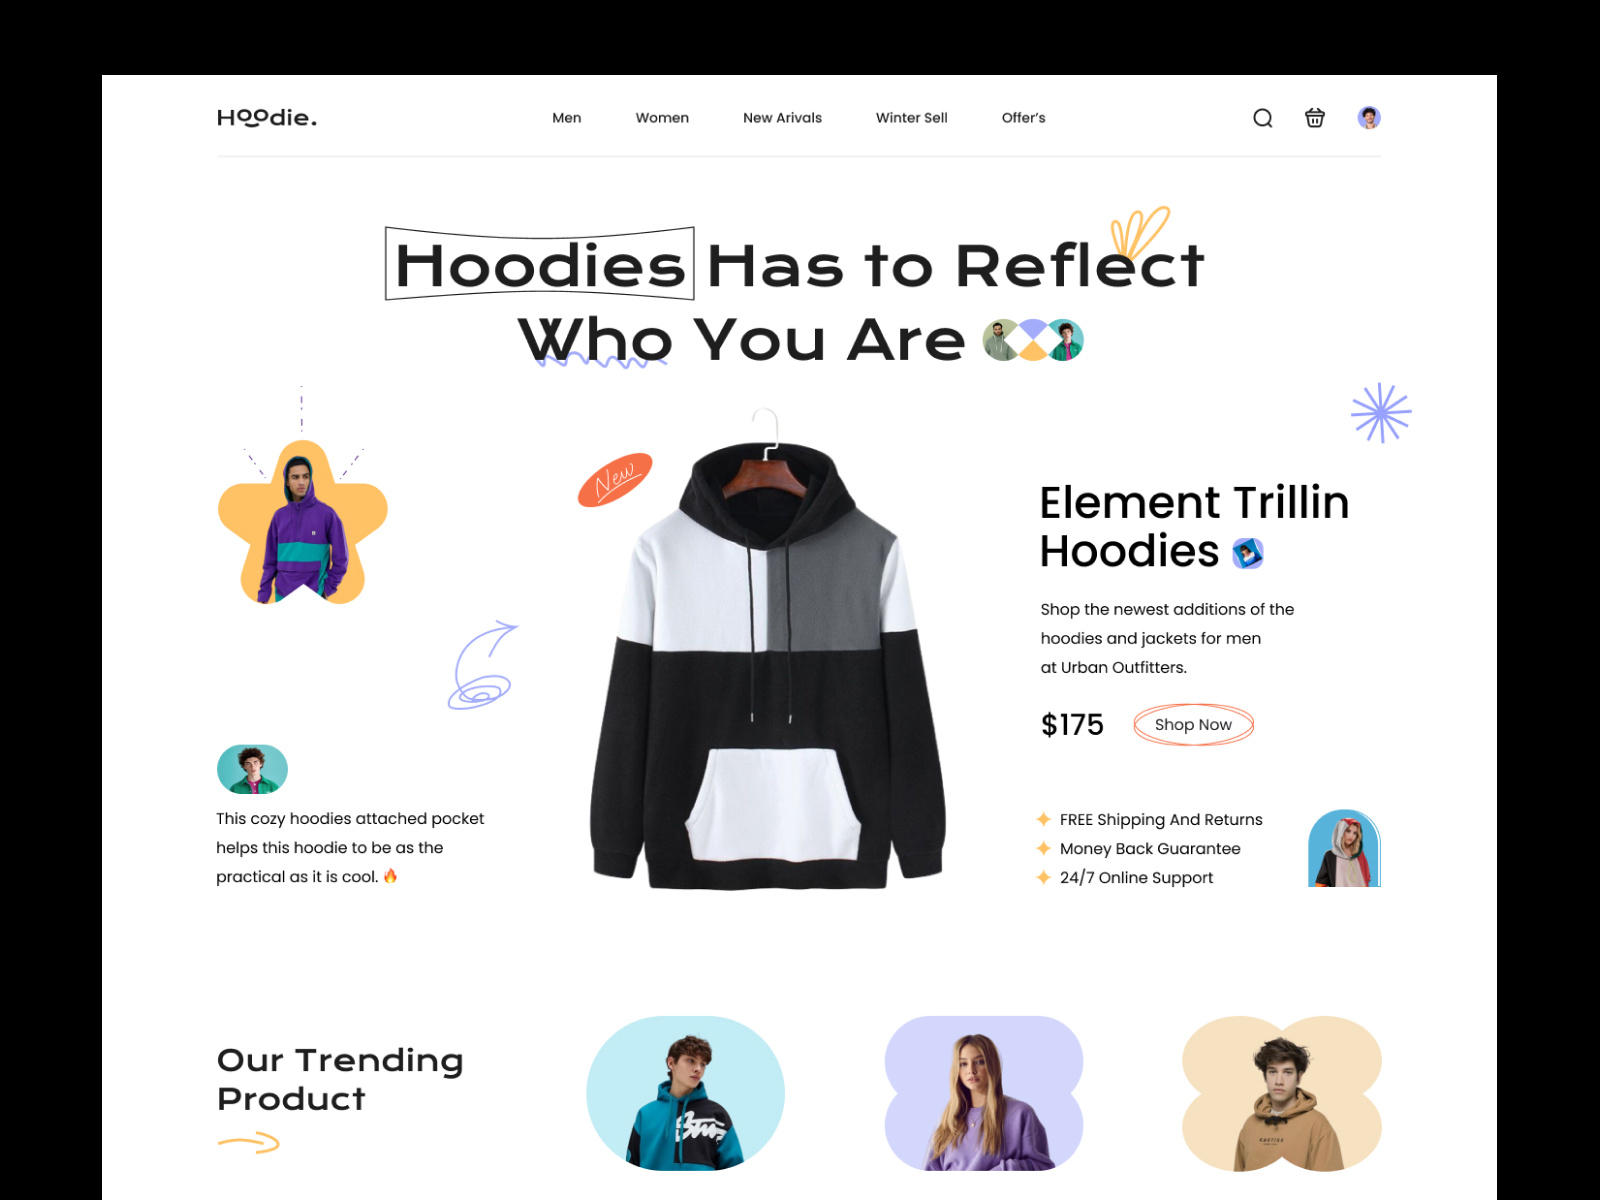Open the Men menu item
Screen dimensions: 1600x1200
(x=567, y=118)
